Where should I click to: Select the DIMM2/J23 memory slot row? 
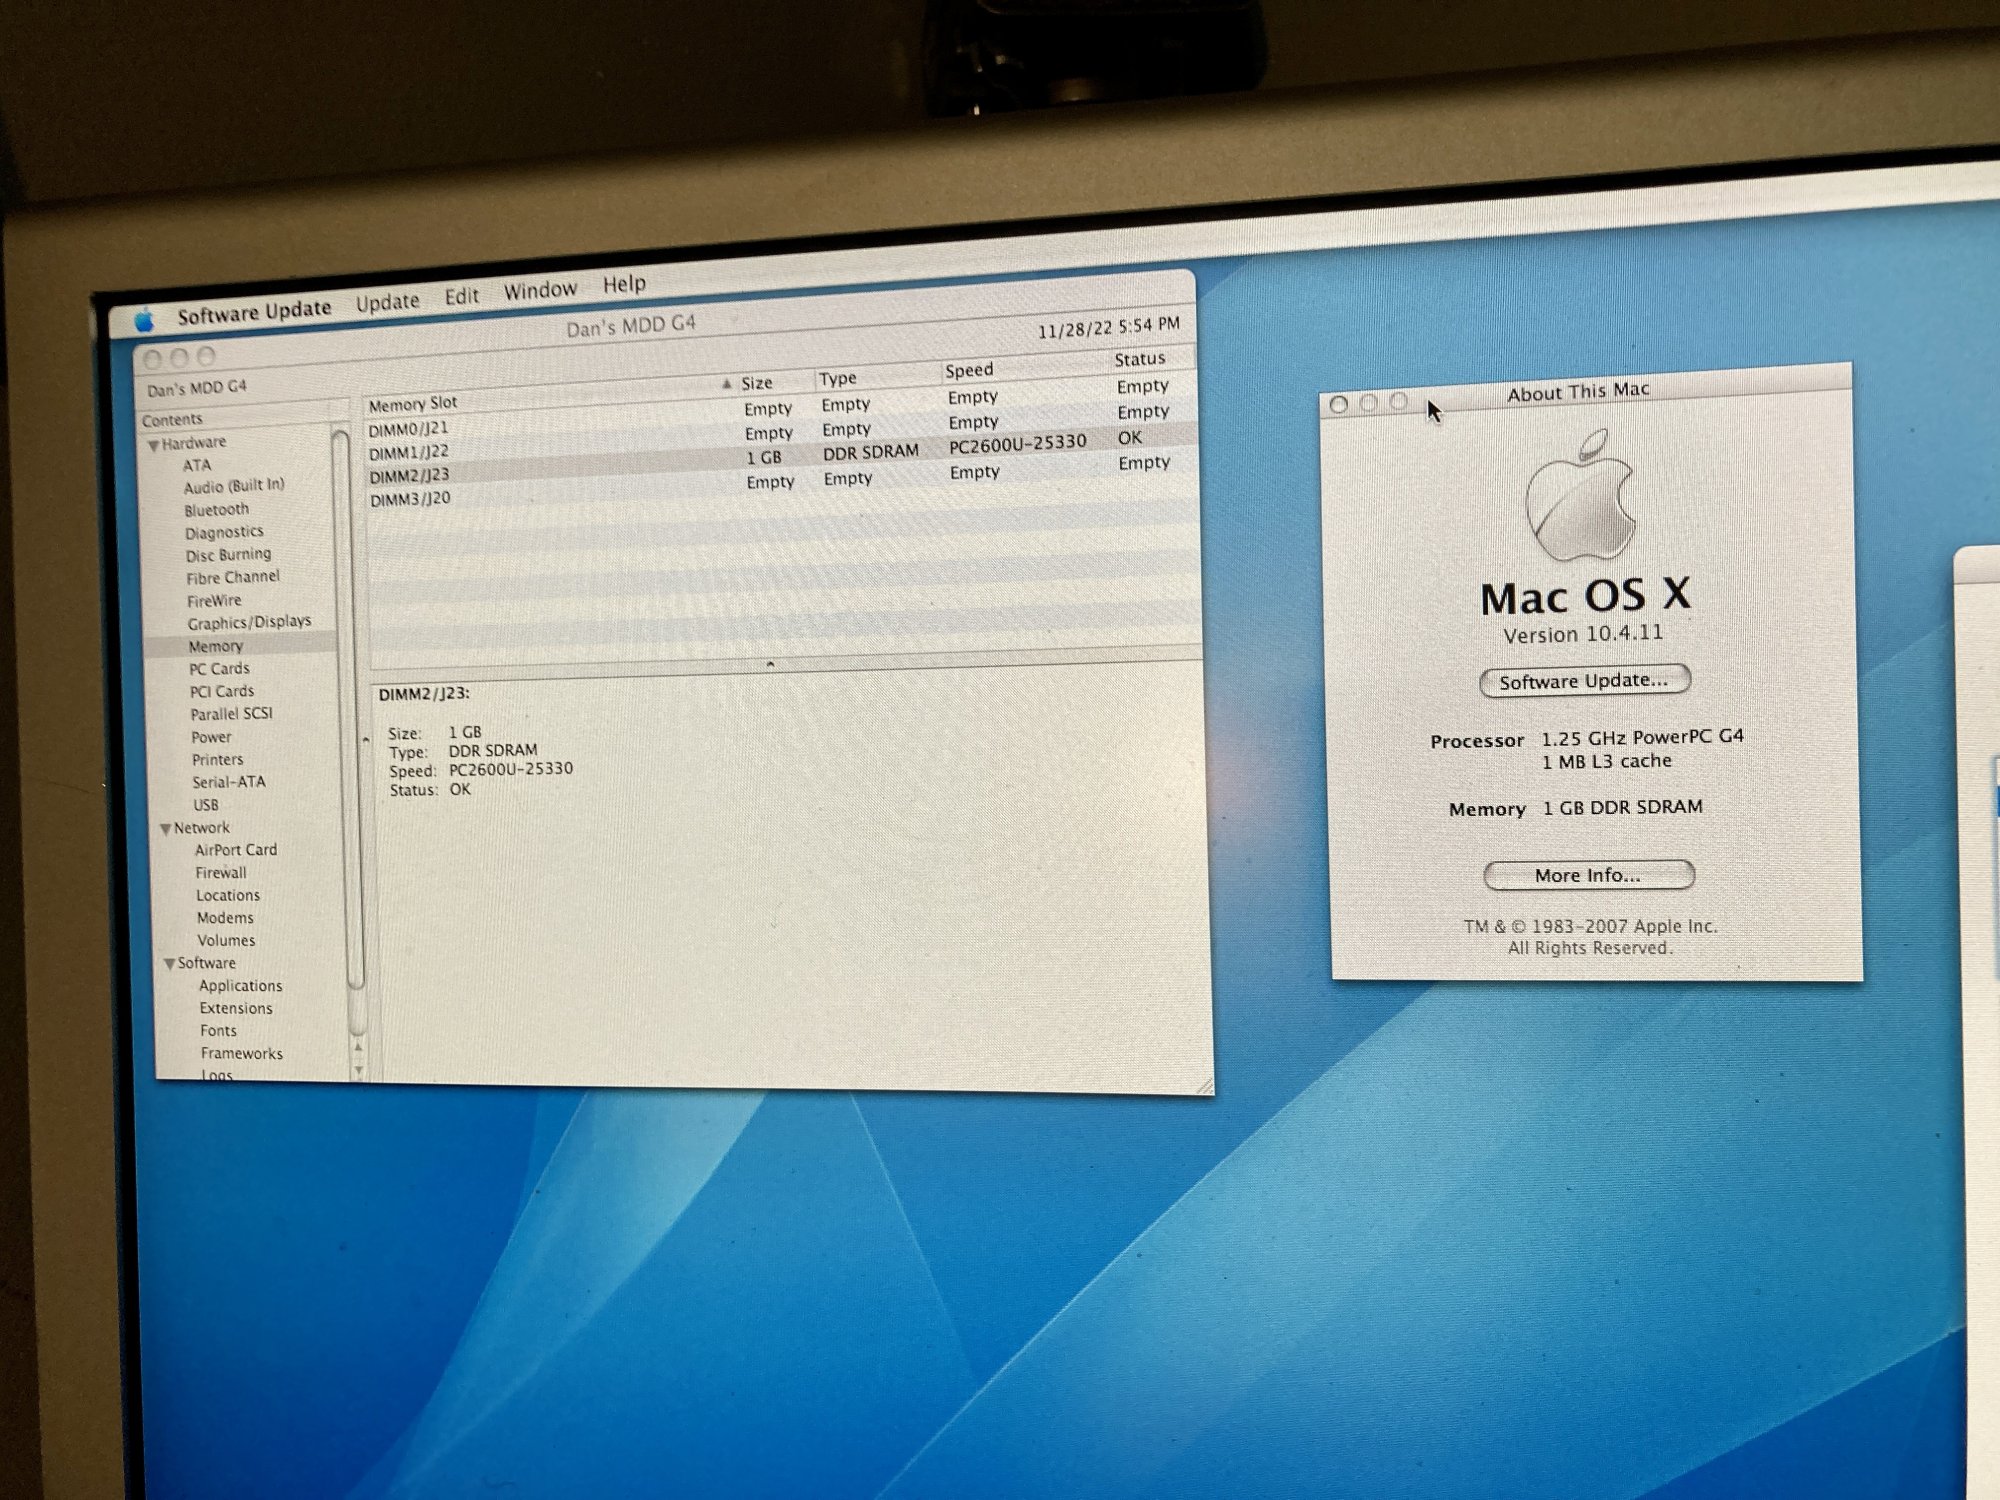409,476
